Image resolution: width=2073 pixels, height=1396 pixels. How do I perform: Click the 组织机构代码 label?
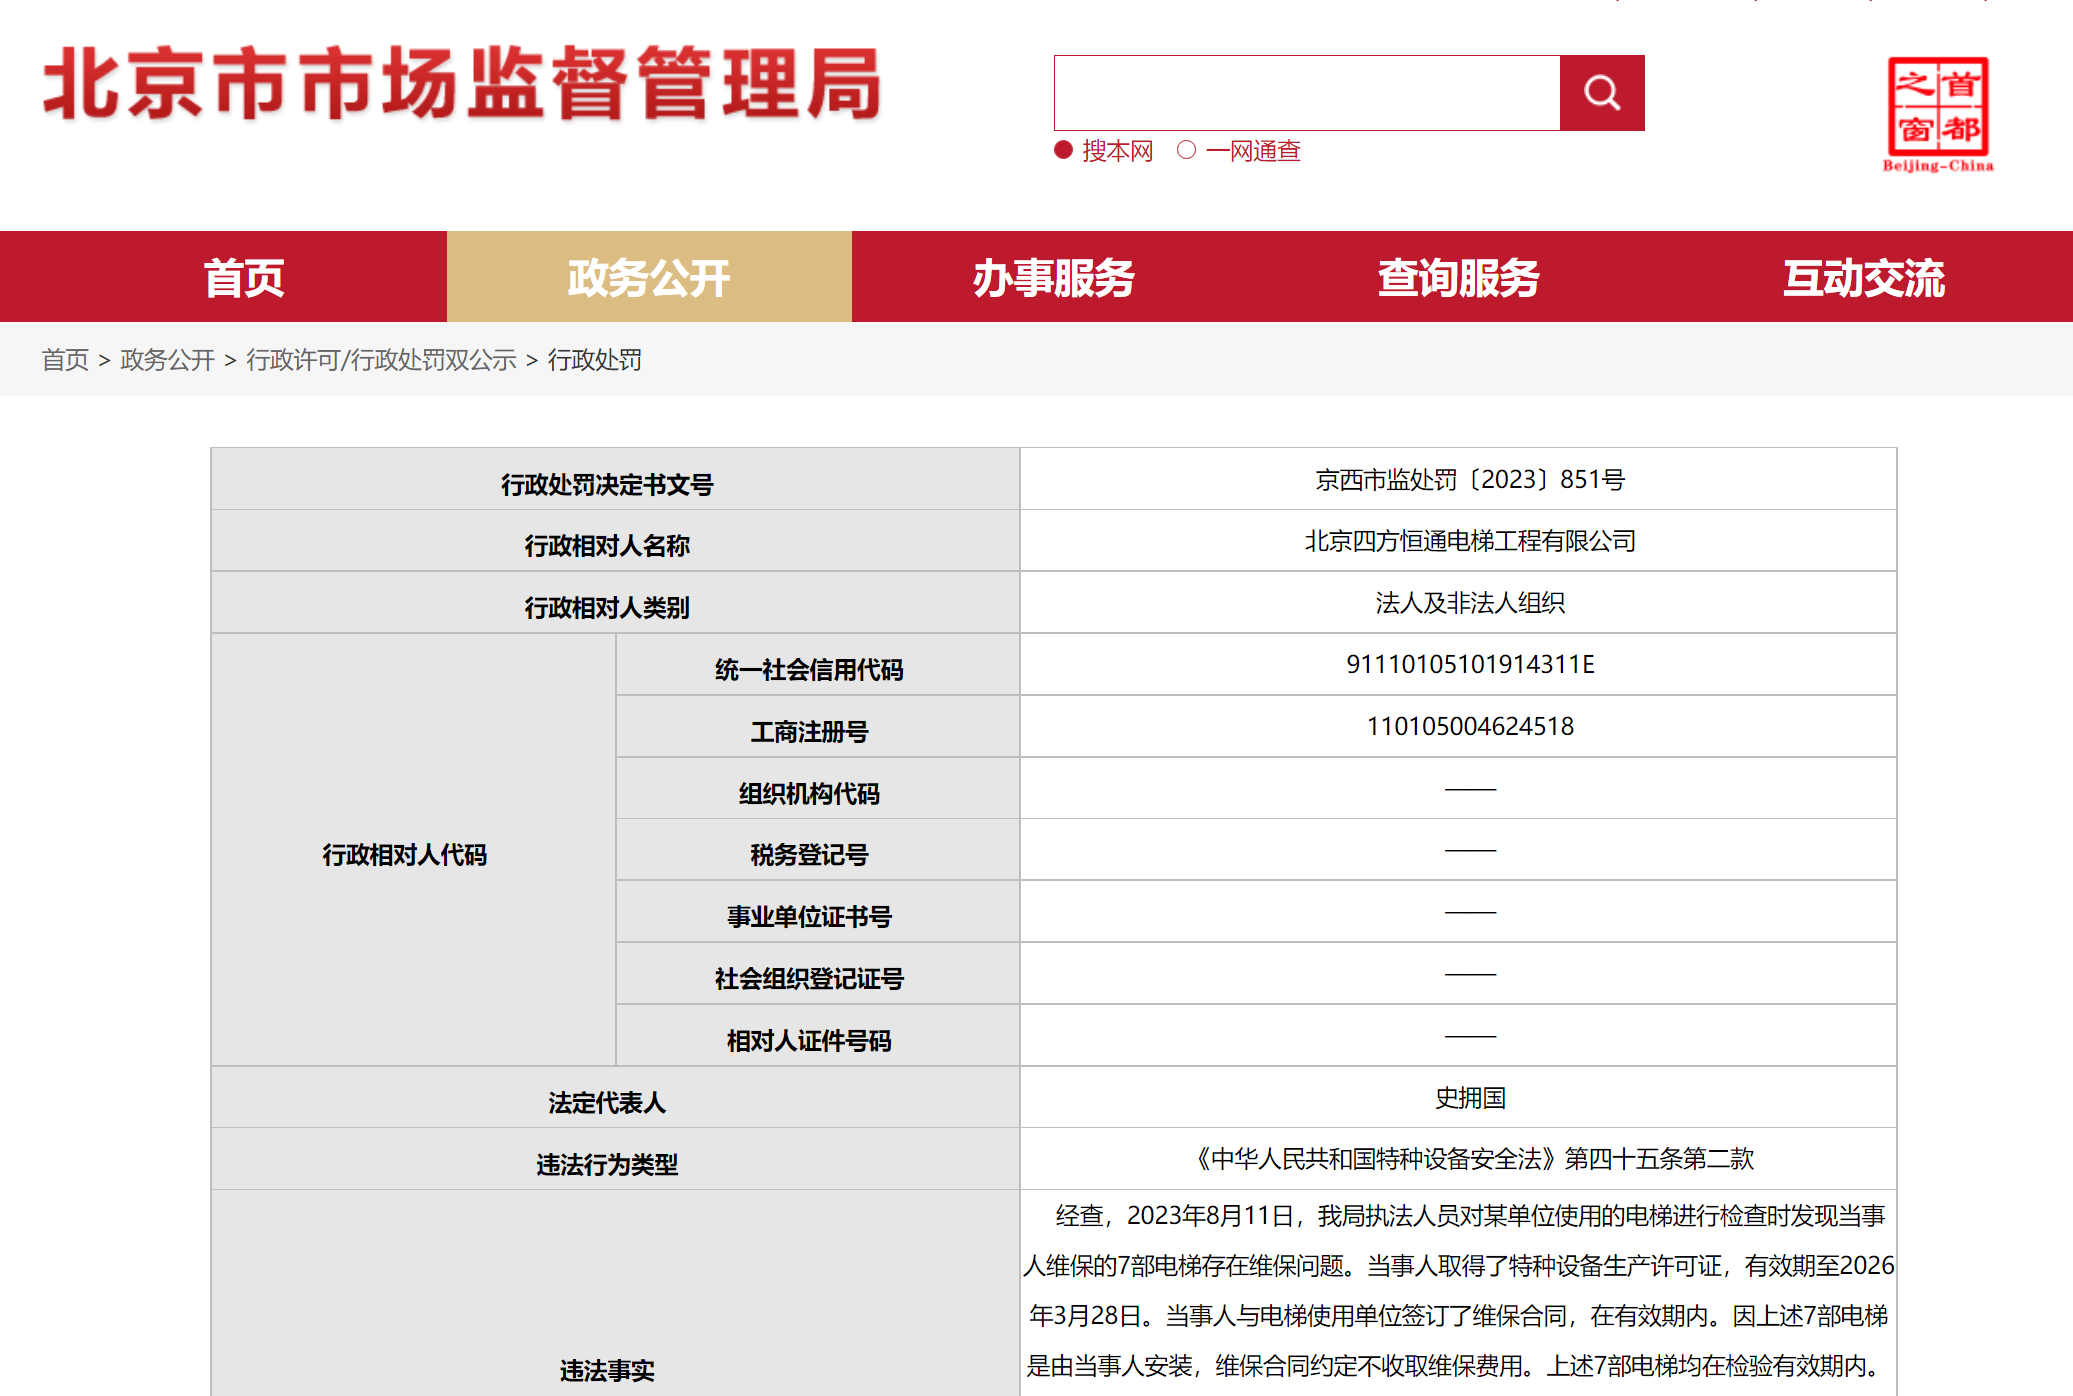click(x=809, y=794)
